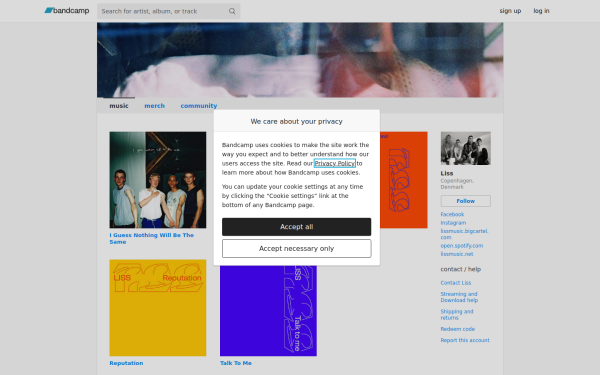The width and height of the screenshot is (600, 375).
Task: Switch to the community tab
Action: 199,106
